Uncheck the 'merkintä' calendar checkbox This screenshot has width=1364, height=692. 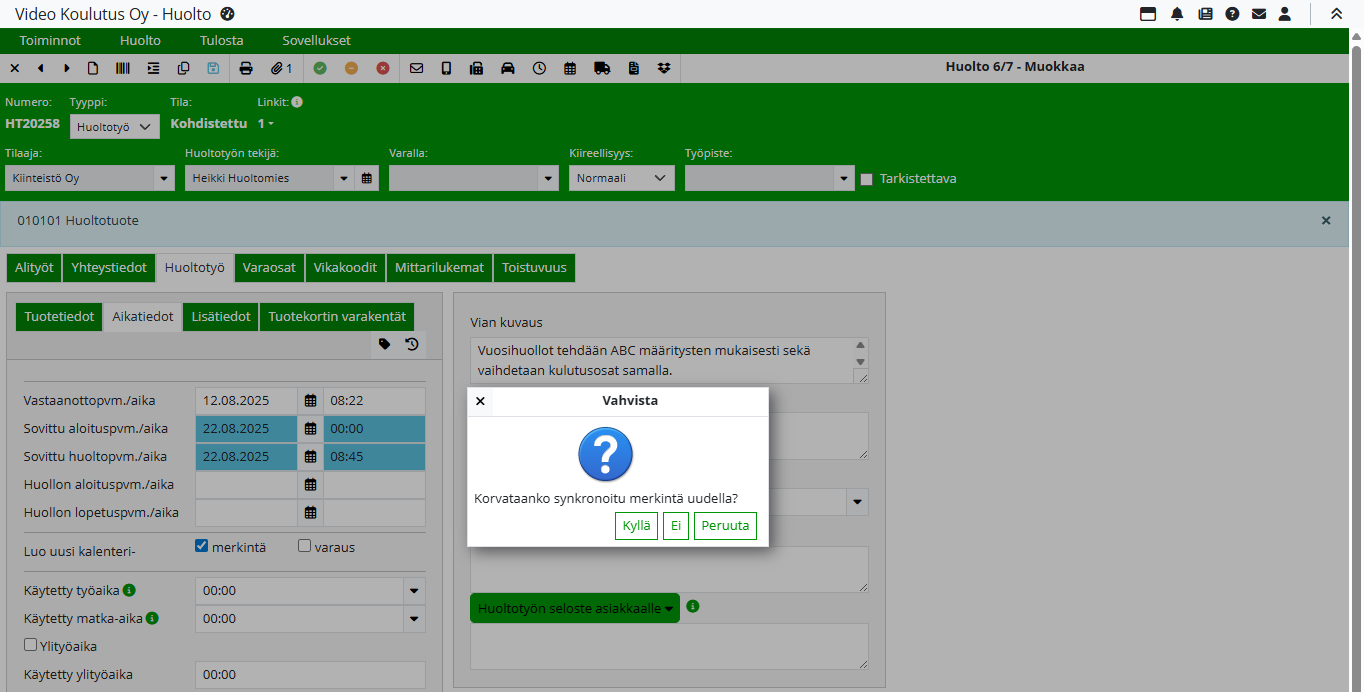click(x=201, y=546)
